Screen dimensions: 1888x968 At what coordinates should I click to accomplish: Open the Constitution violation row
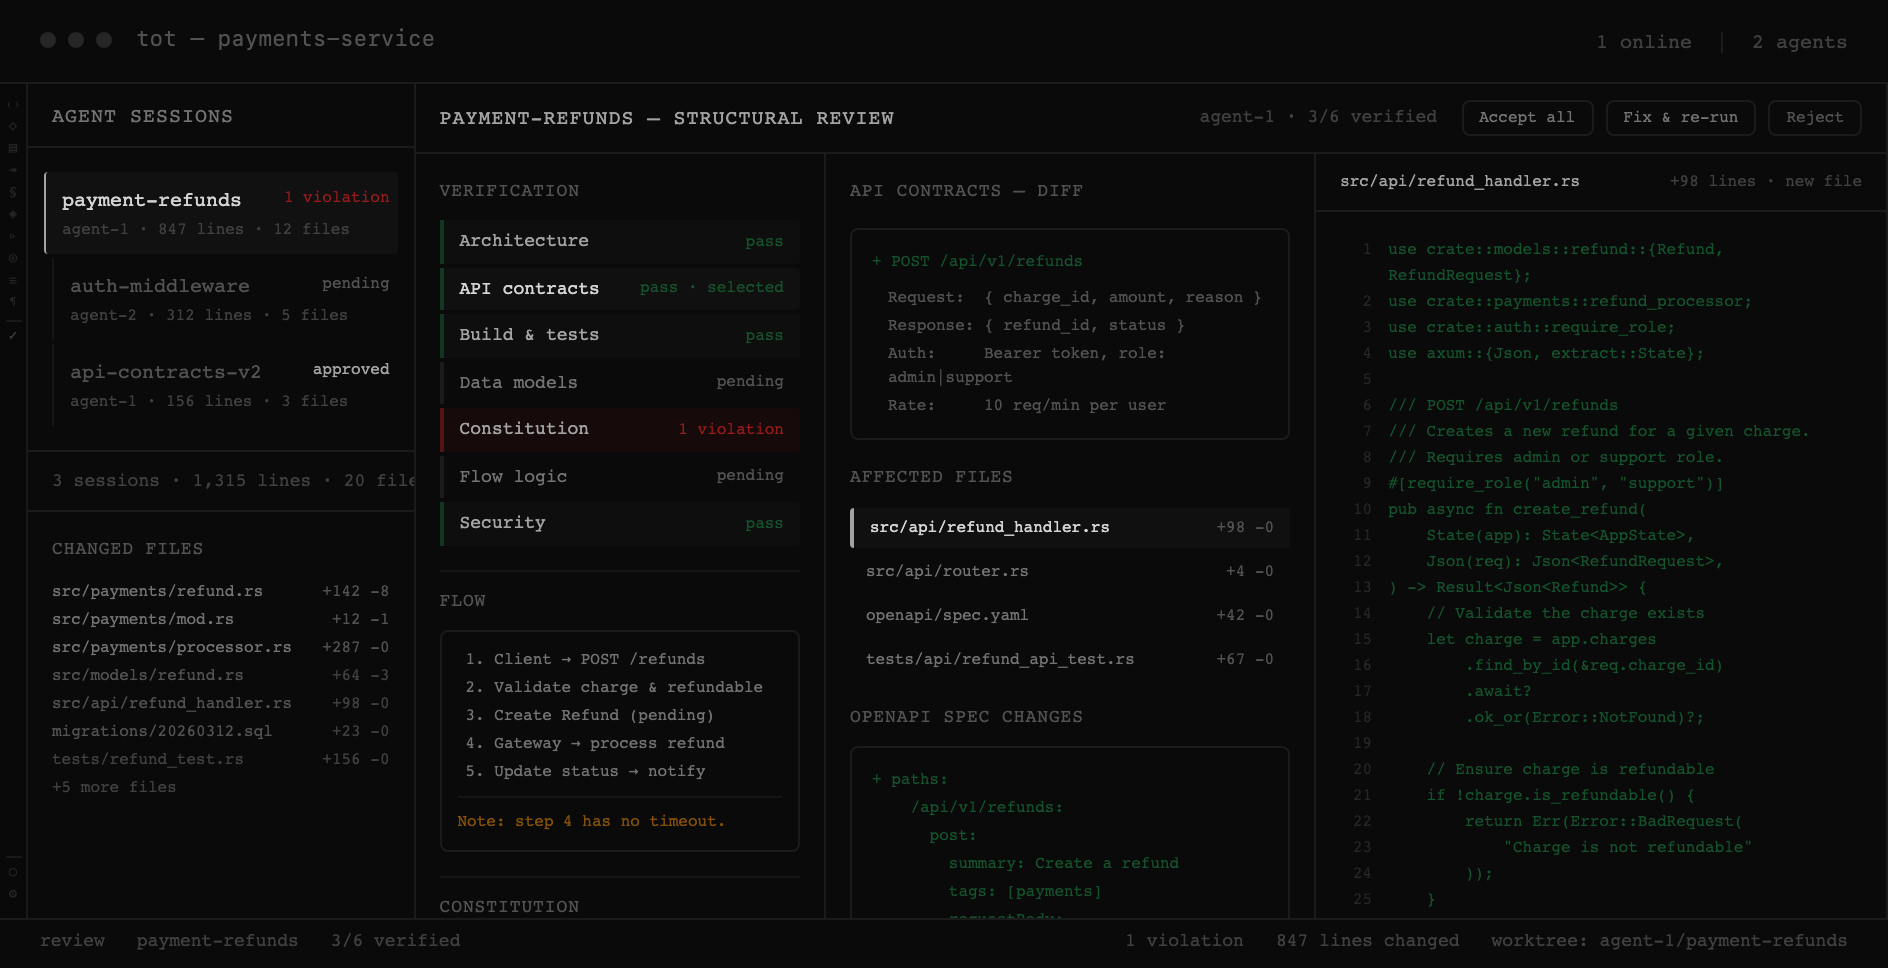coord(620,429)
